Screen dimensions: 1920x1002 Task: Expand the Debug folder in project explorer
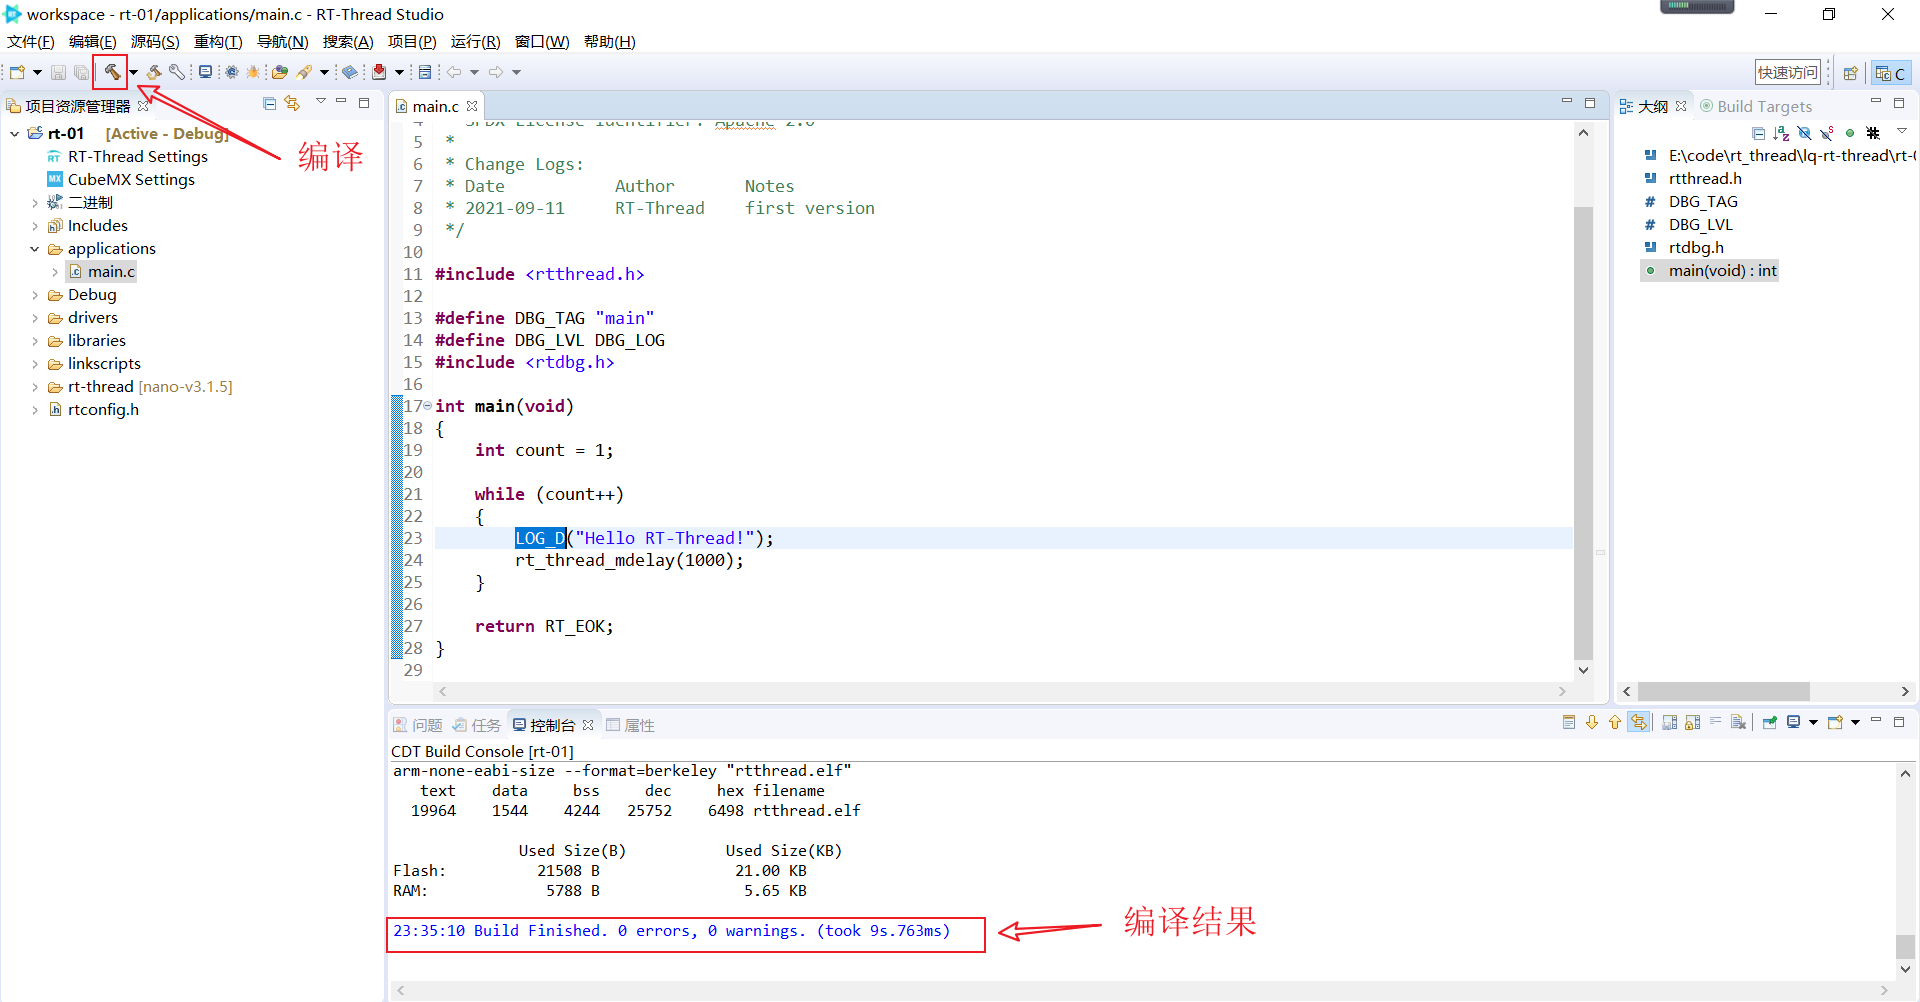coord(35,294)
